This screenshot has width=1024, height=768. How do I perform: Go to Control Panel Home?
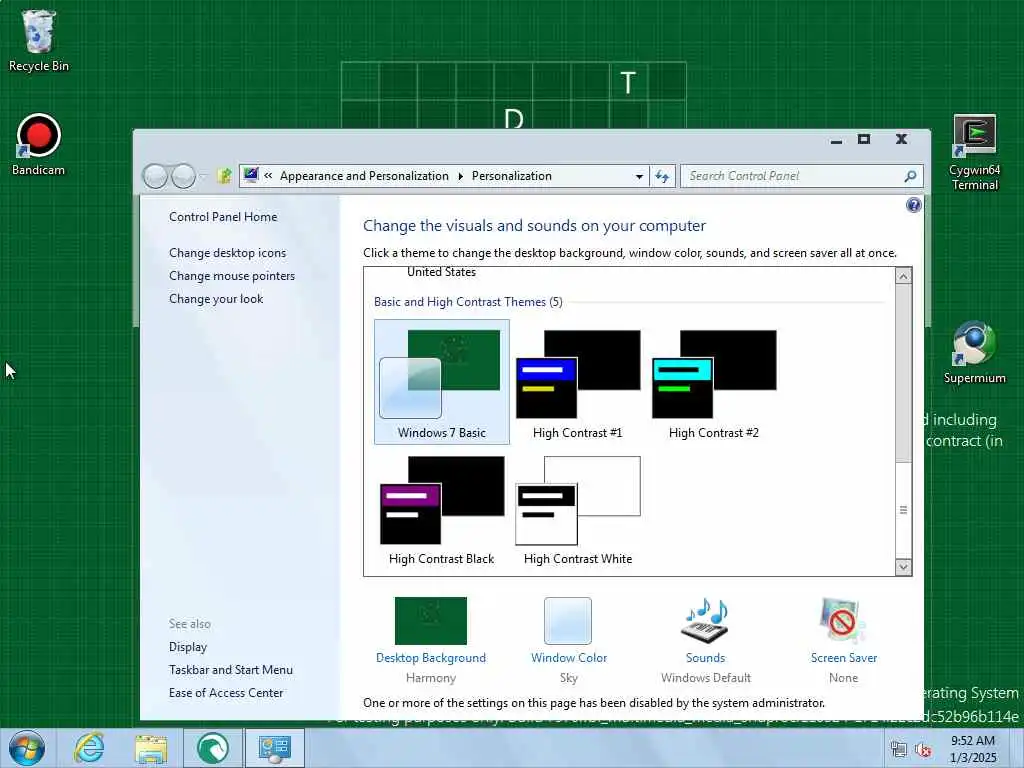coord(223,217)
